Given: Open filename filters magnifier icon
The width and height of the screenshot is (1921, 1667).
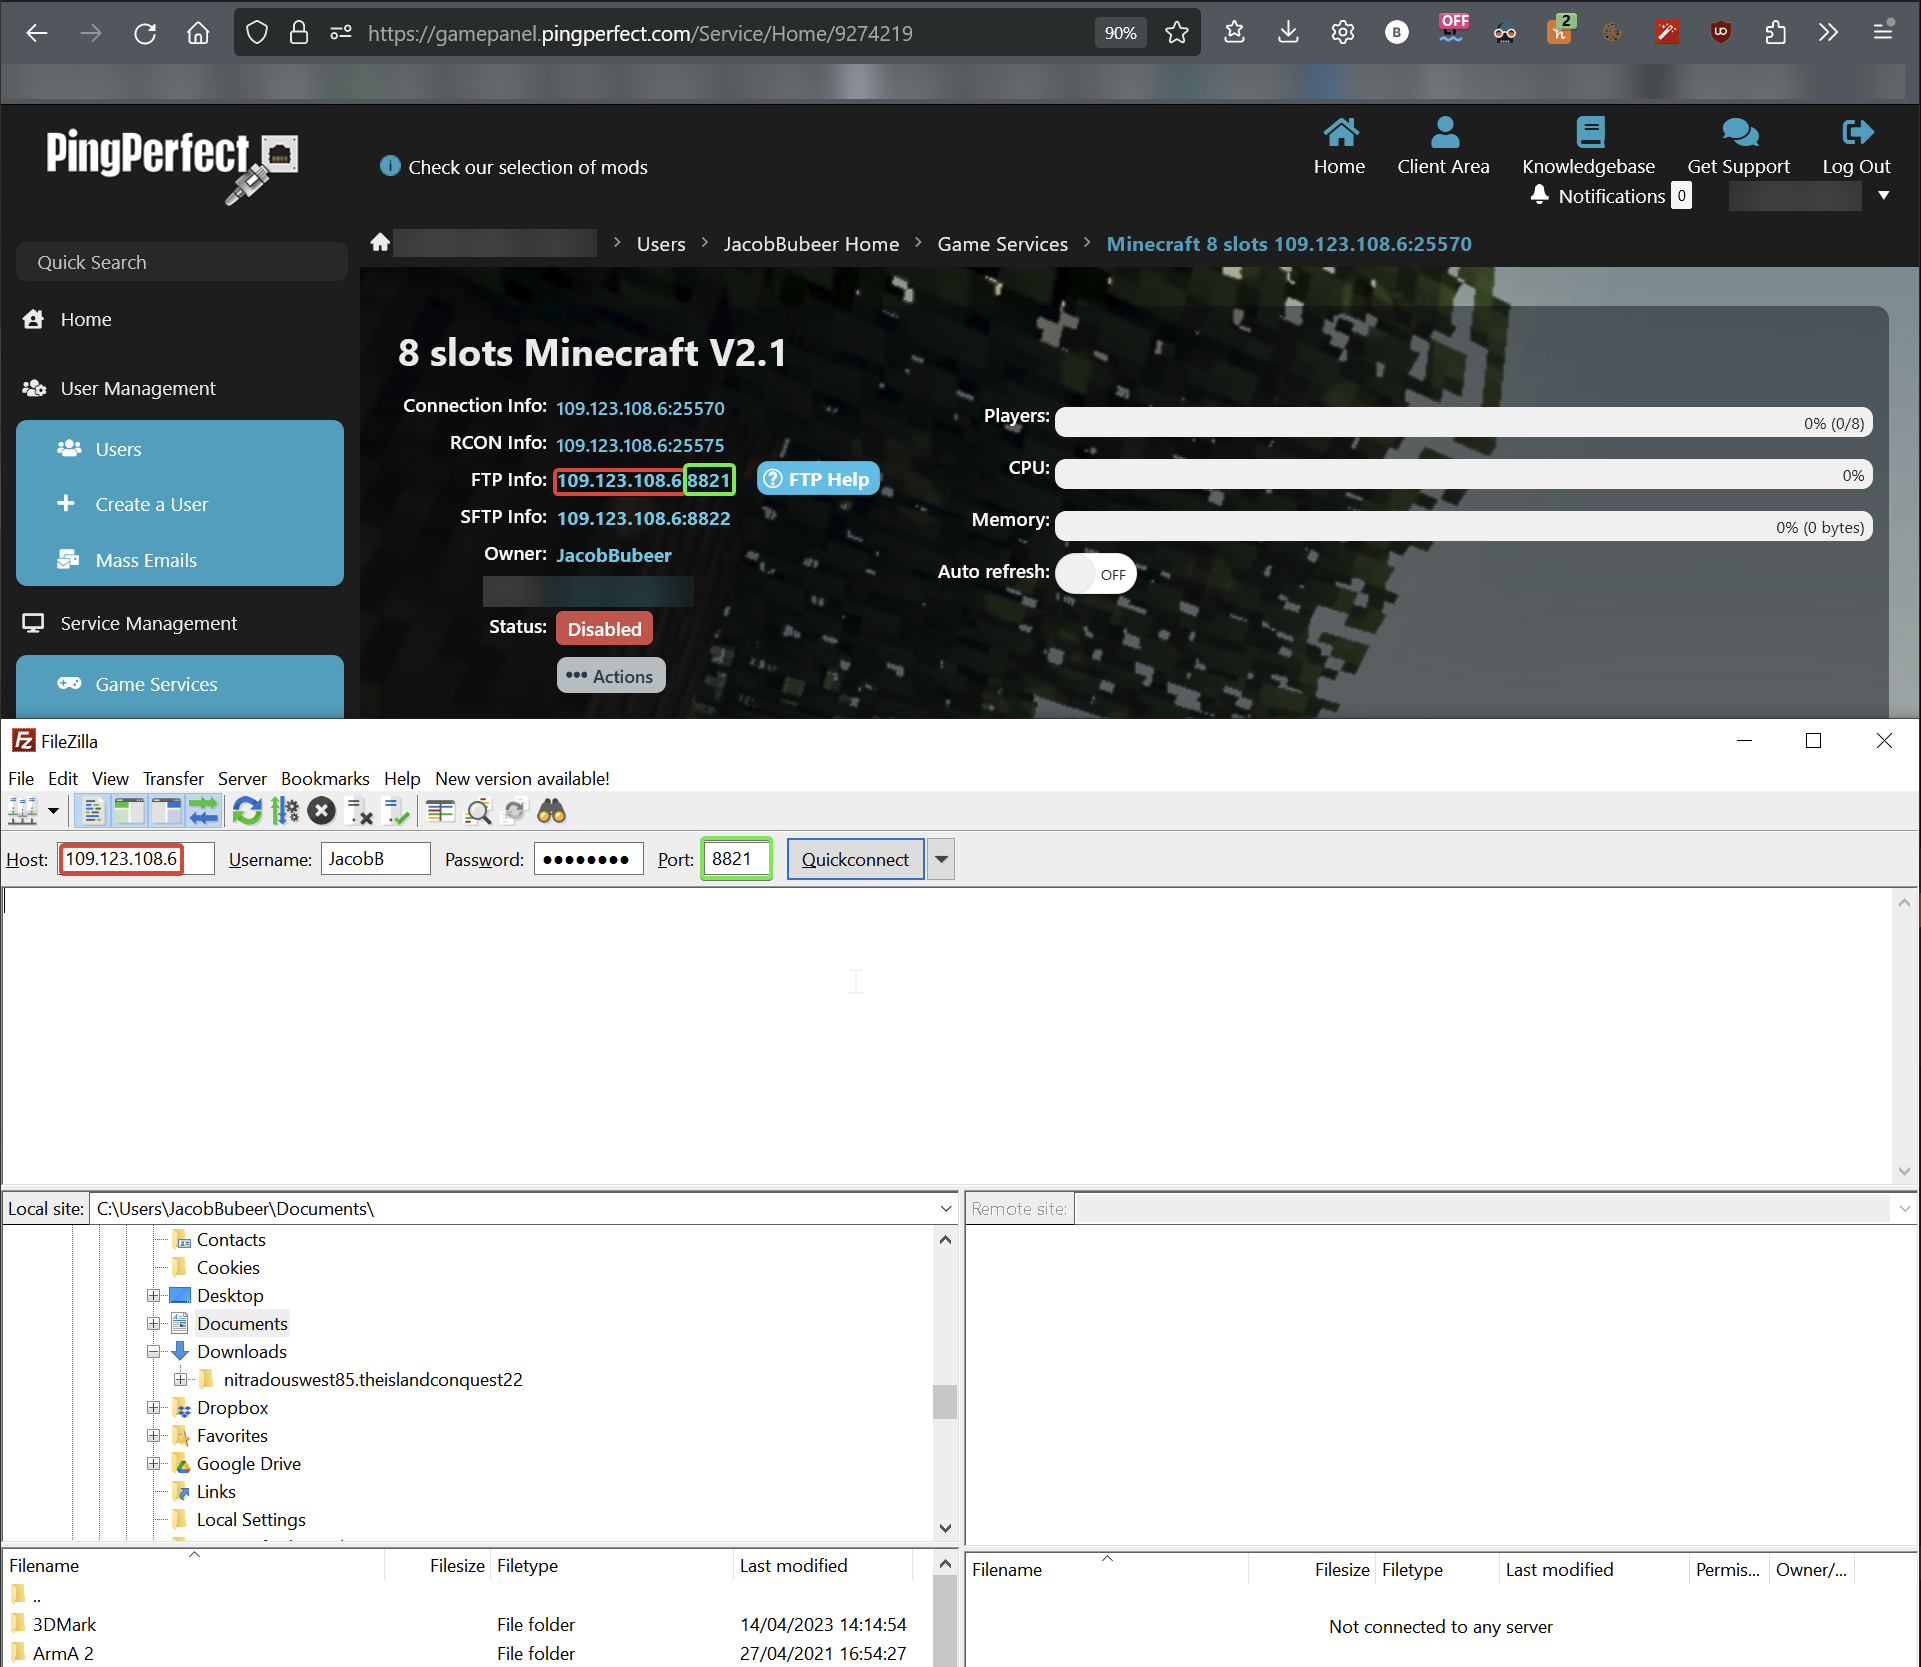Looking at the screenshot, I should click(478, 811).
